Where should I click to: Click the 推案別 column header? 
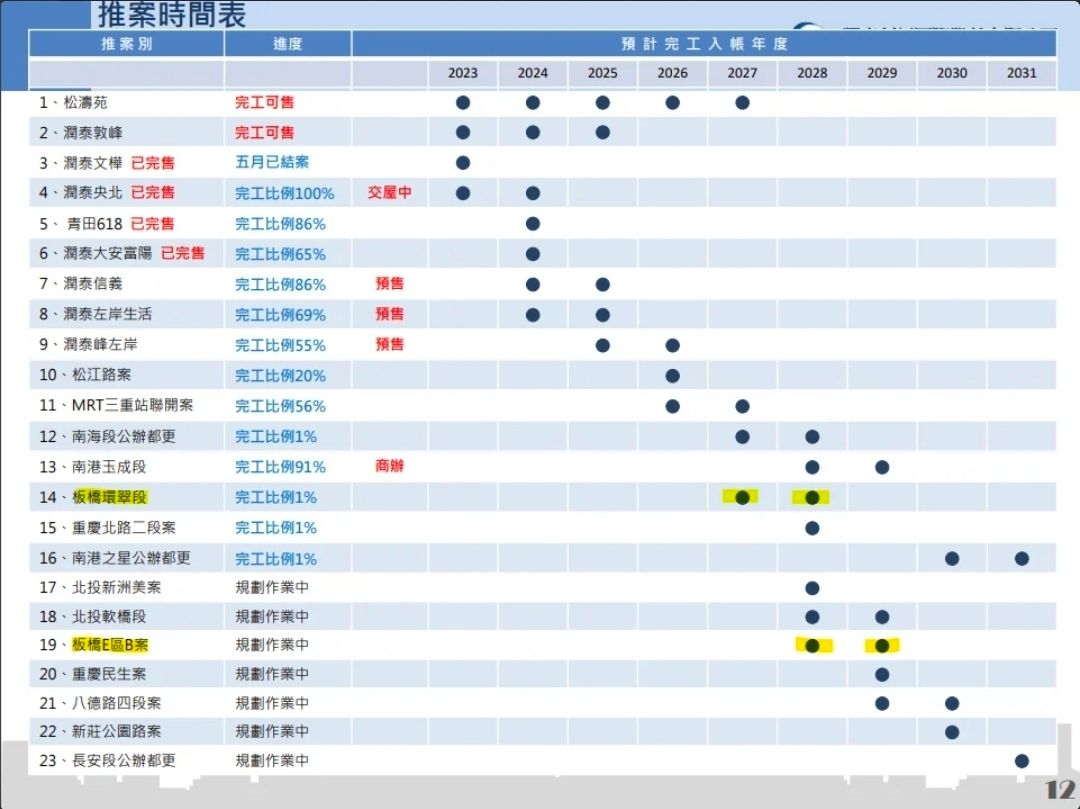[x=127, y=44]
